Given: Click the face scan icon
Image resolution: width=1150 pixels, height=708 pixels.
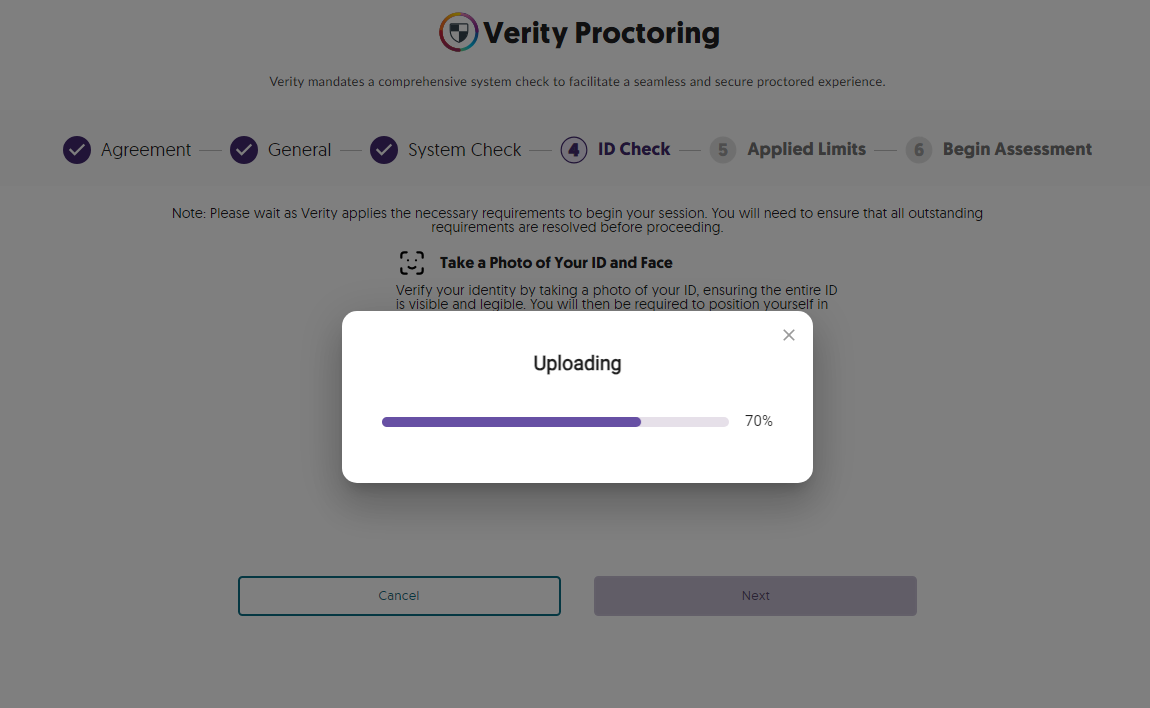Looking at the screenshot, I should 412,263.
